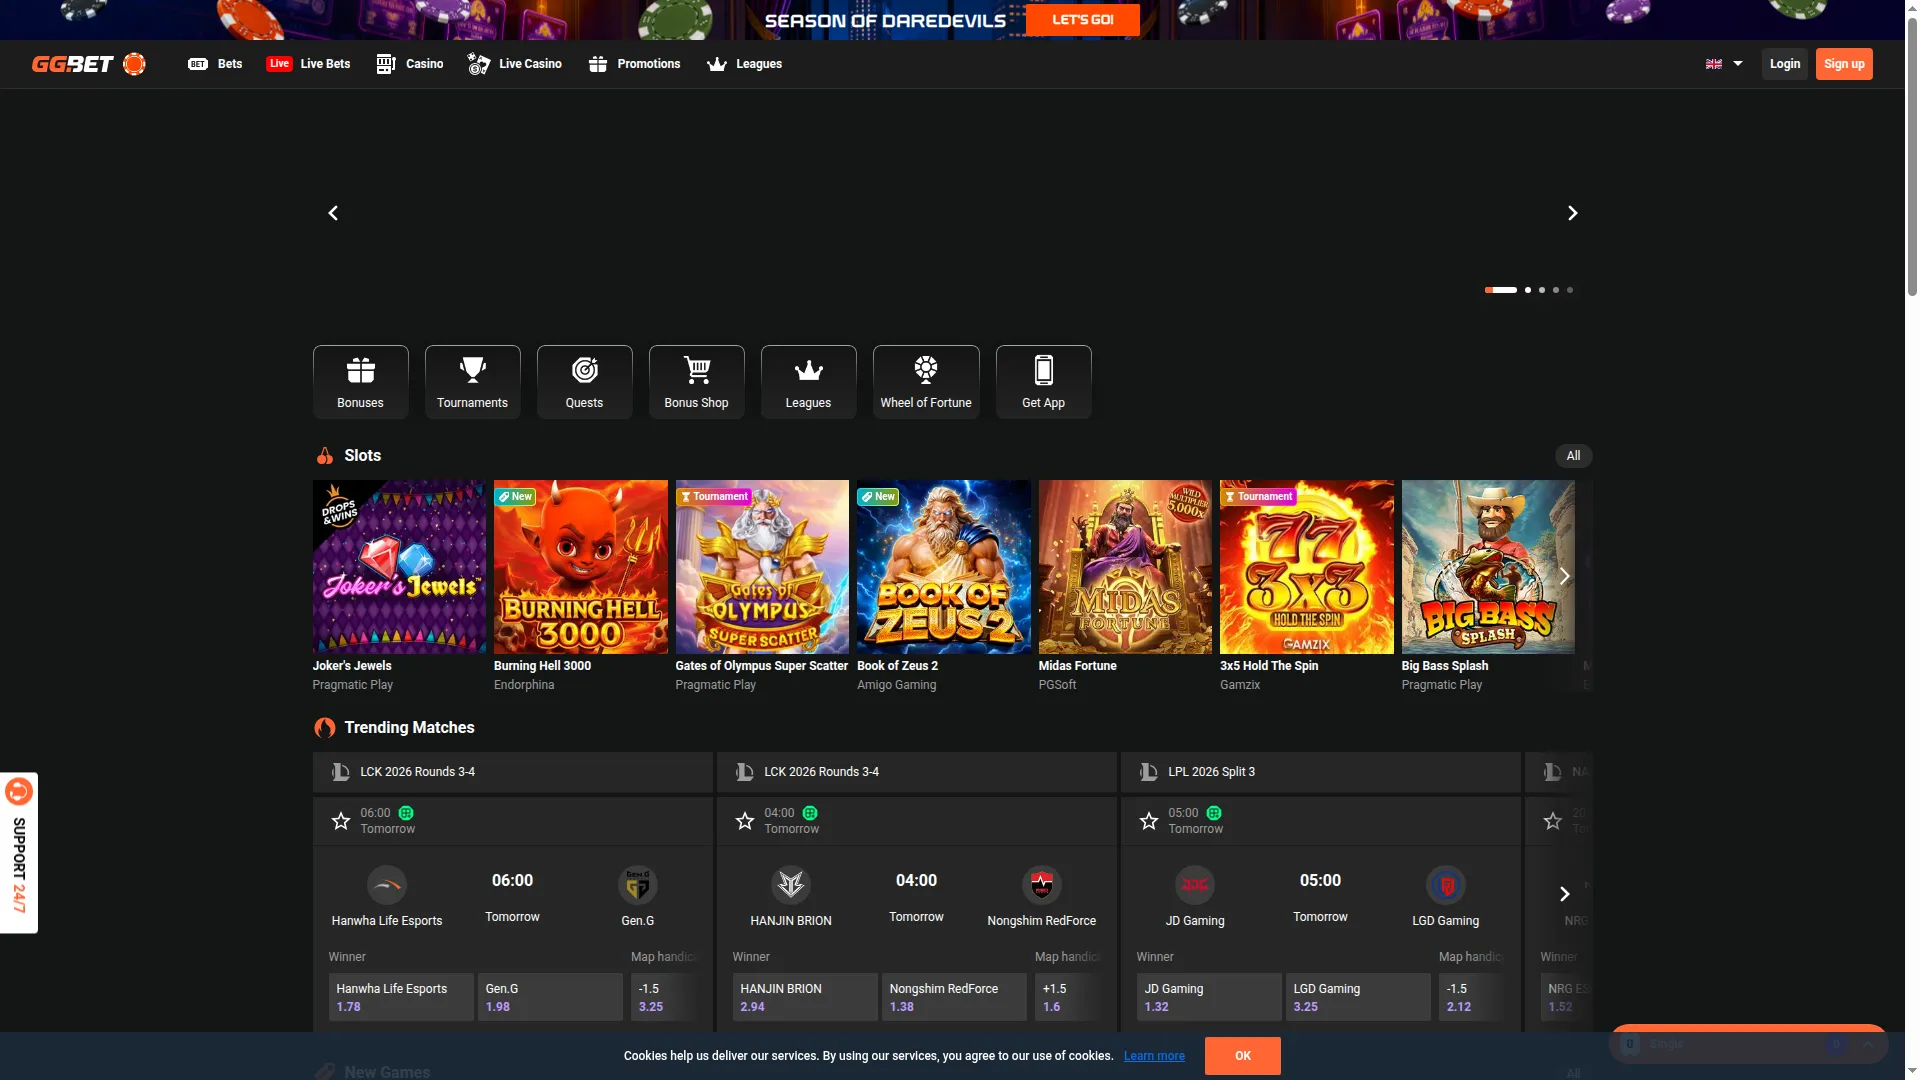This screenshot has height=1080, width=1920.
Task: Click LET'S GO! on the top banner
Action: [1083, 20]
